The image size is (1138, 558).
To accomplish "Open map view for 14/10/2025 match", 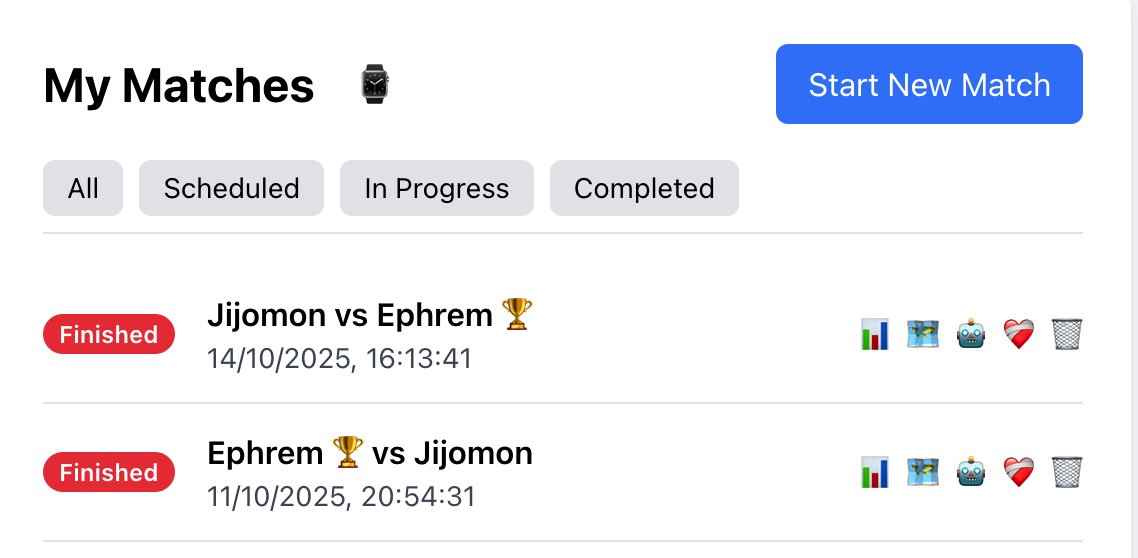I will coord(921,334).
